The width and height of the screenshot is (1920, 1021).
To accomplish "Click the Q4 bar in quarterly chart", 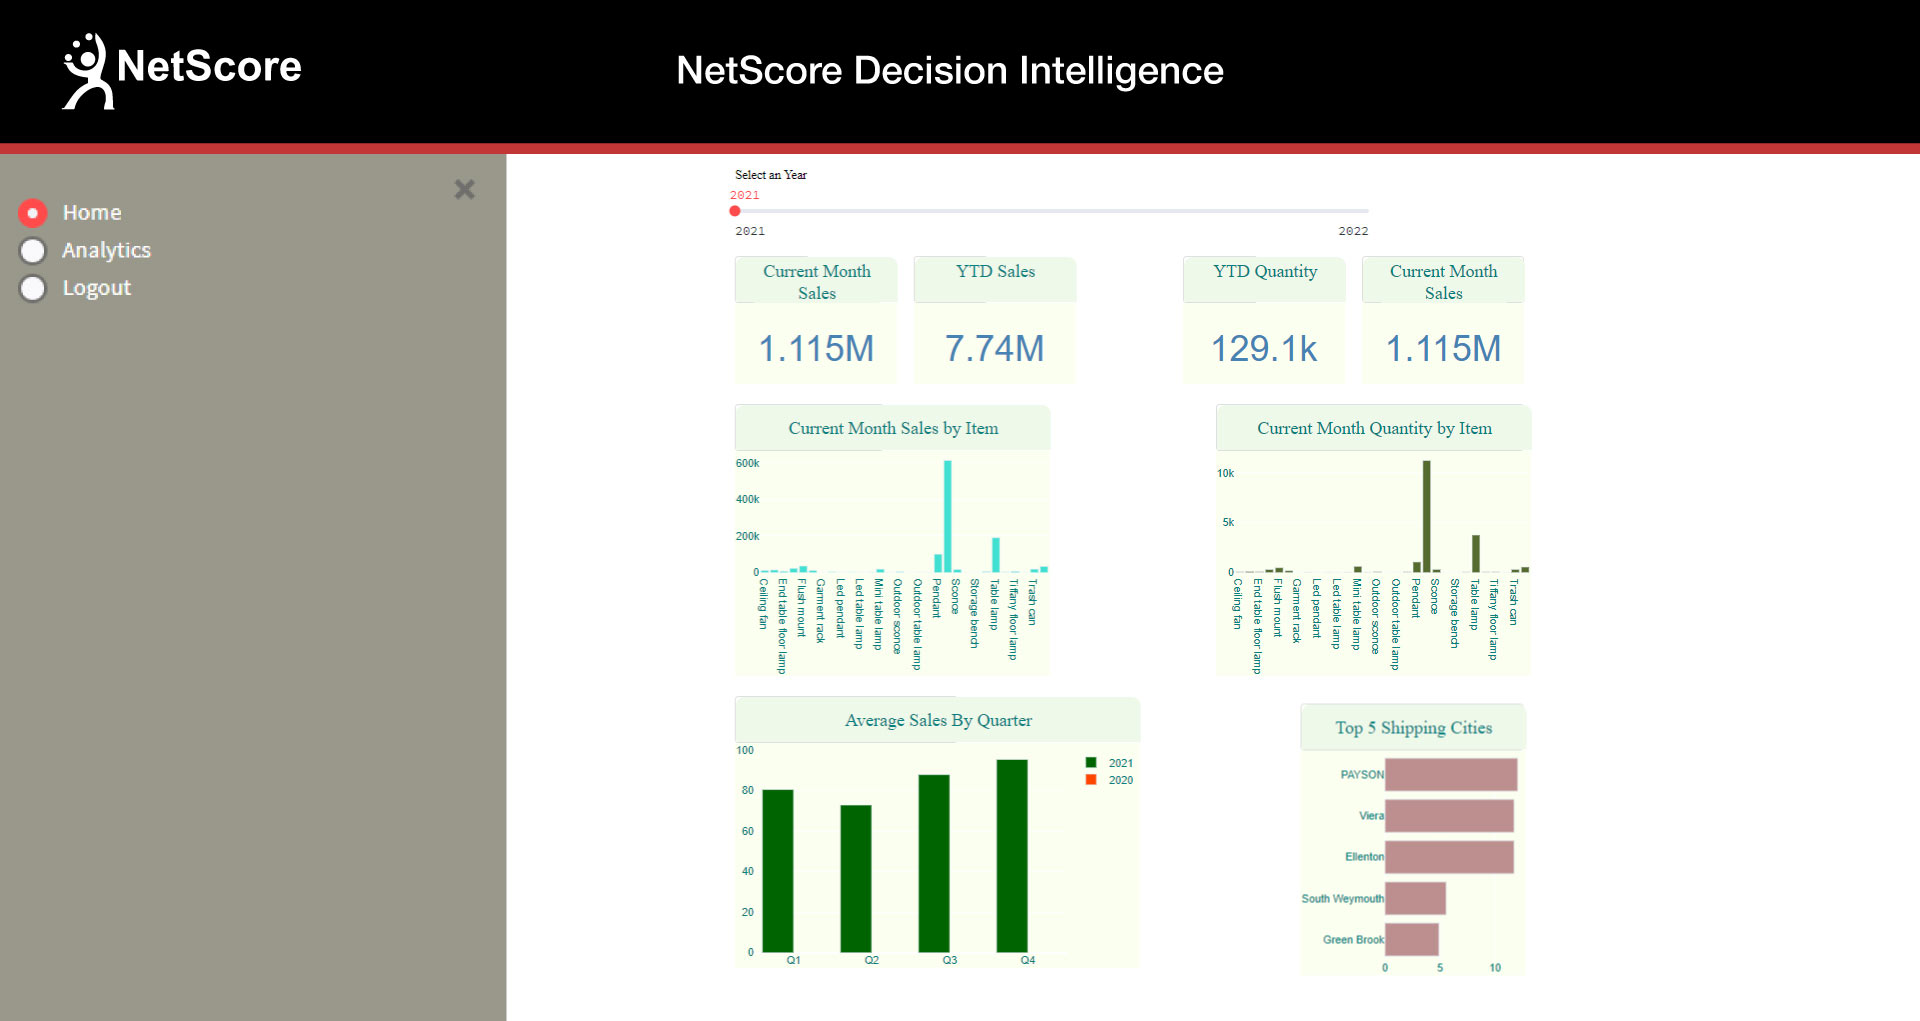I will (1012, 856).
